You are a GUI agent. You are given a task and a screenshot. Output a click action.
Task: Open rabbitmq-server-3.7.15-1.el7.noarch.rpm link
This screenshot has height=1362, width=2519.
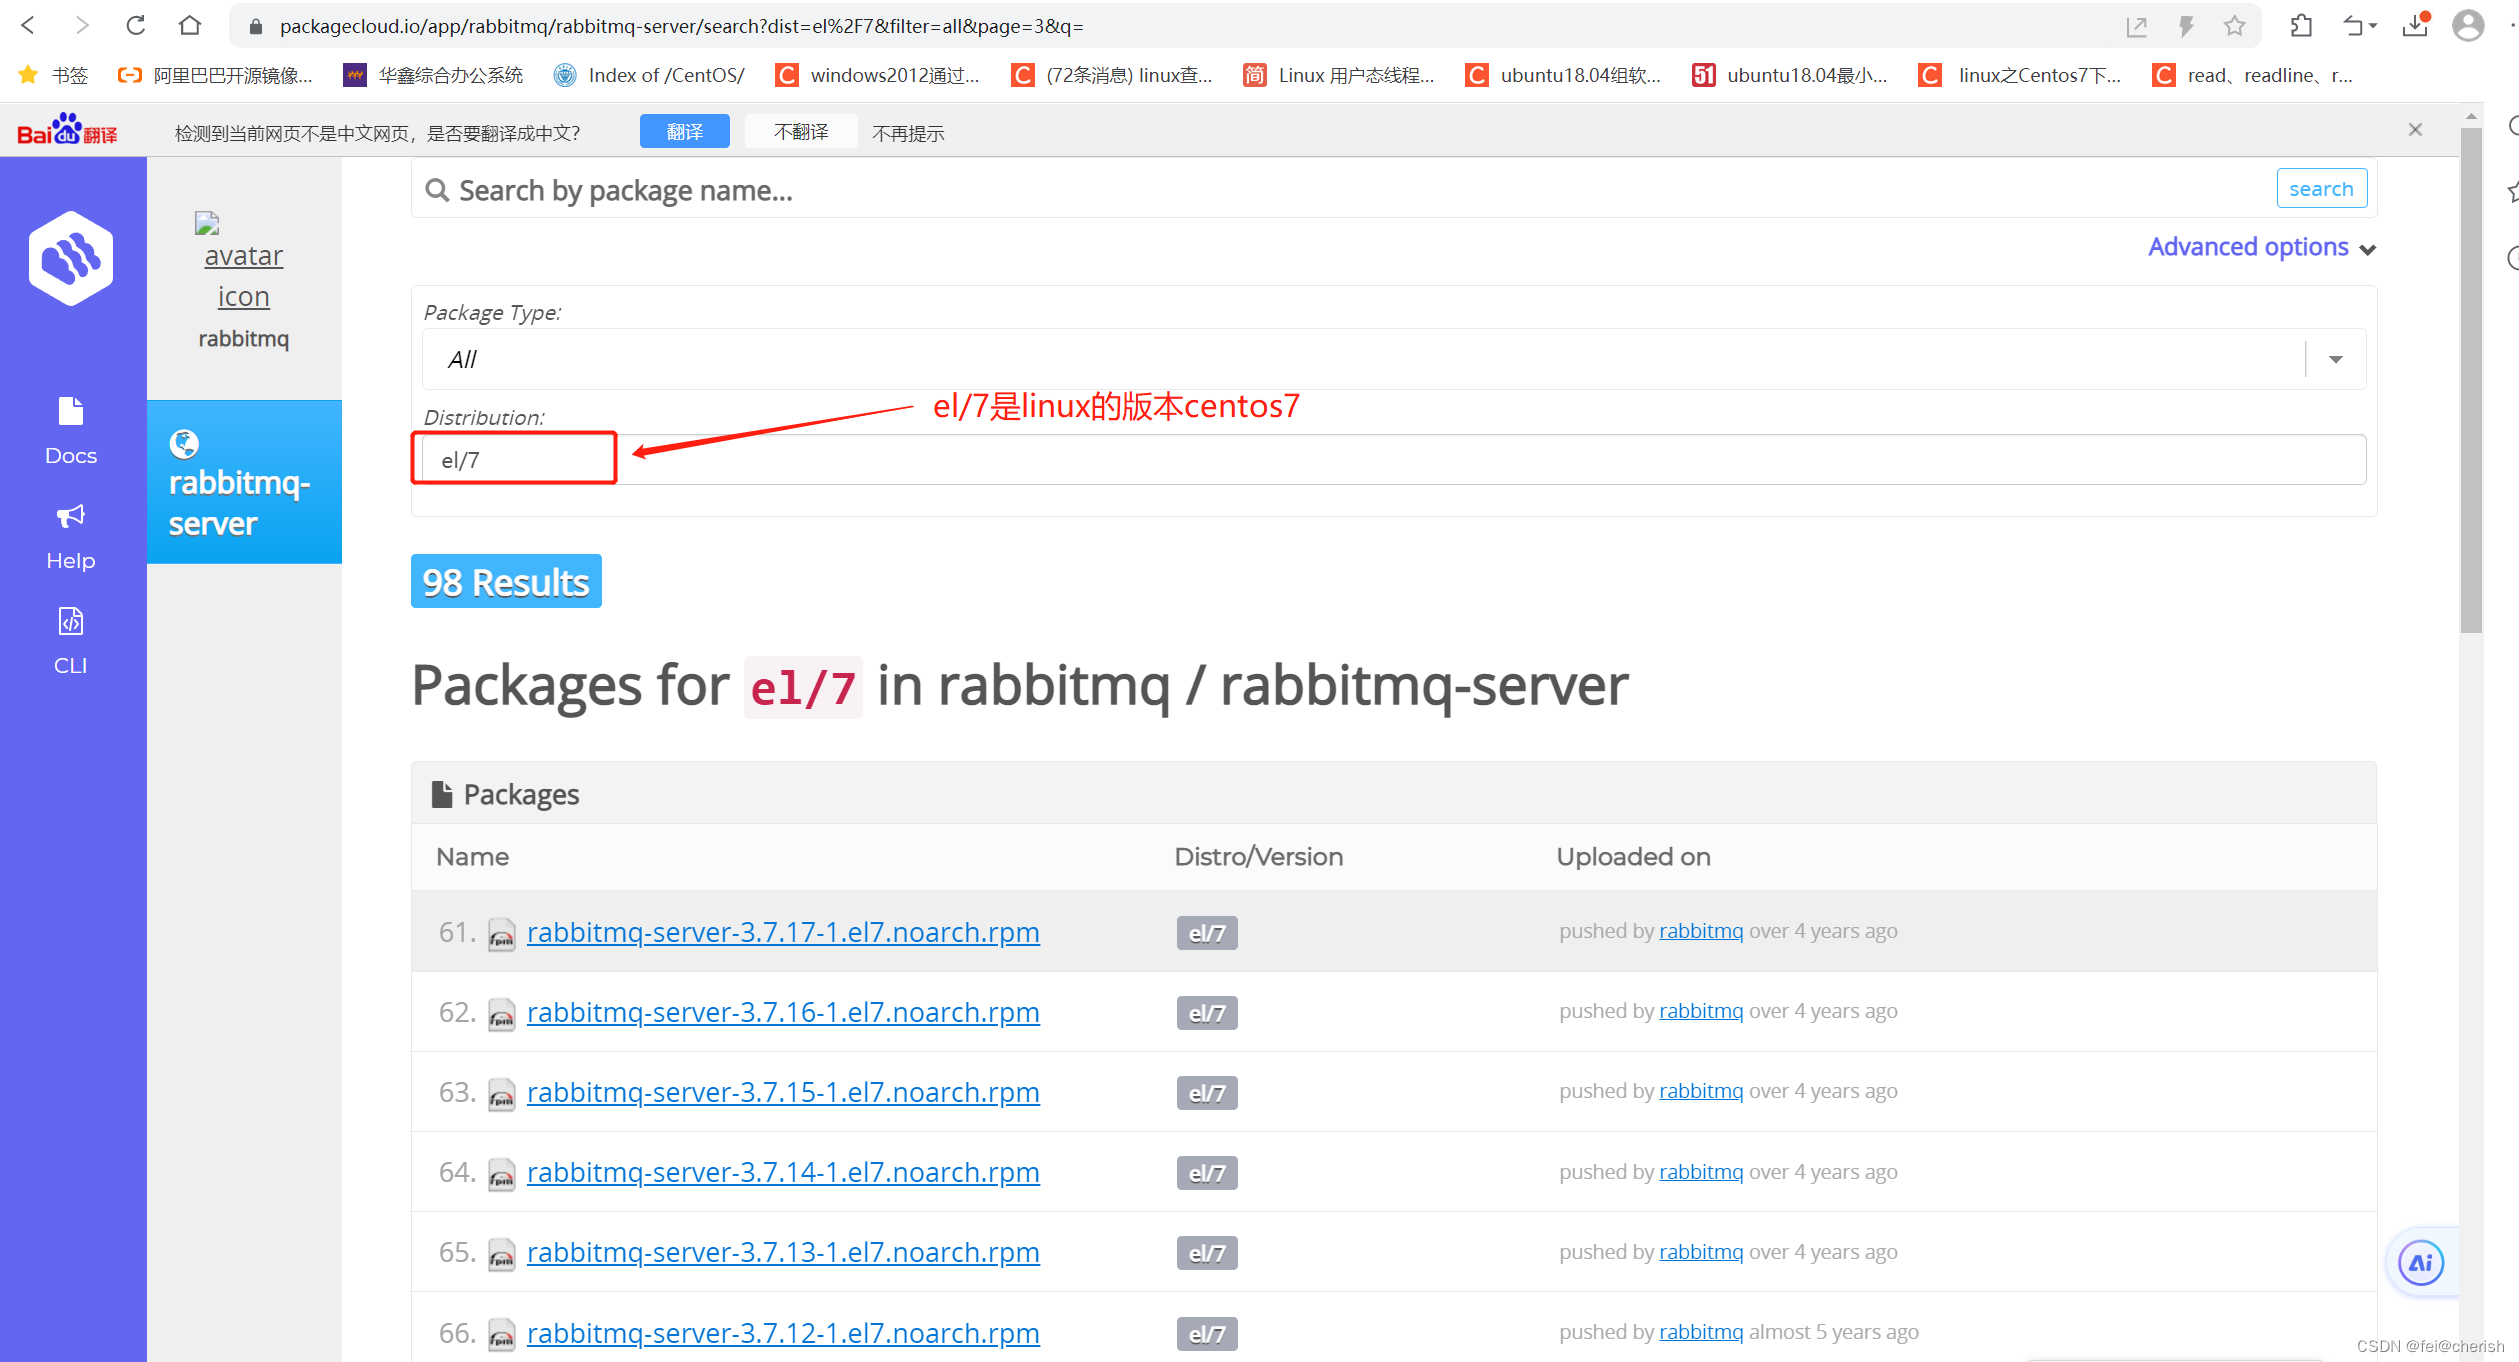click(783, 1092)
